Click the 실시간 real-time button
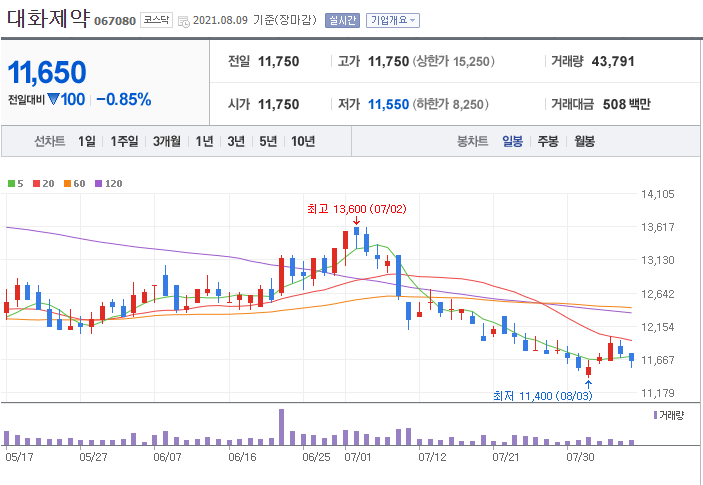The image size is (703, 485). (x=342, y=20)
